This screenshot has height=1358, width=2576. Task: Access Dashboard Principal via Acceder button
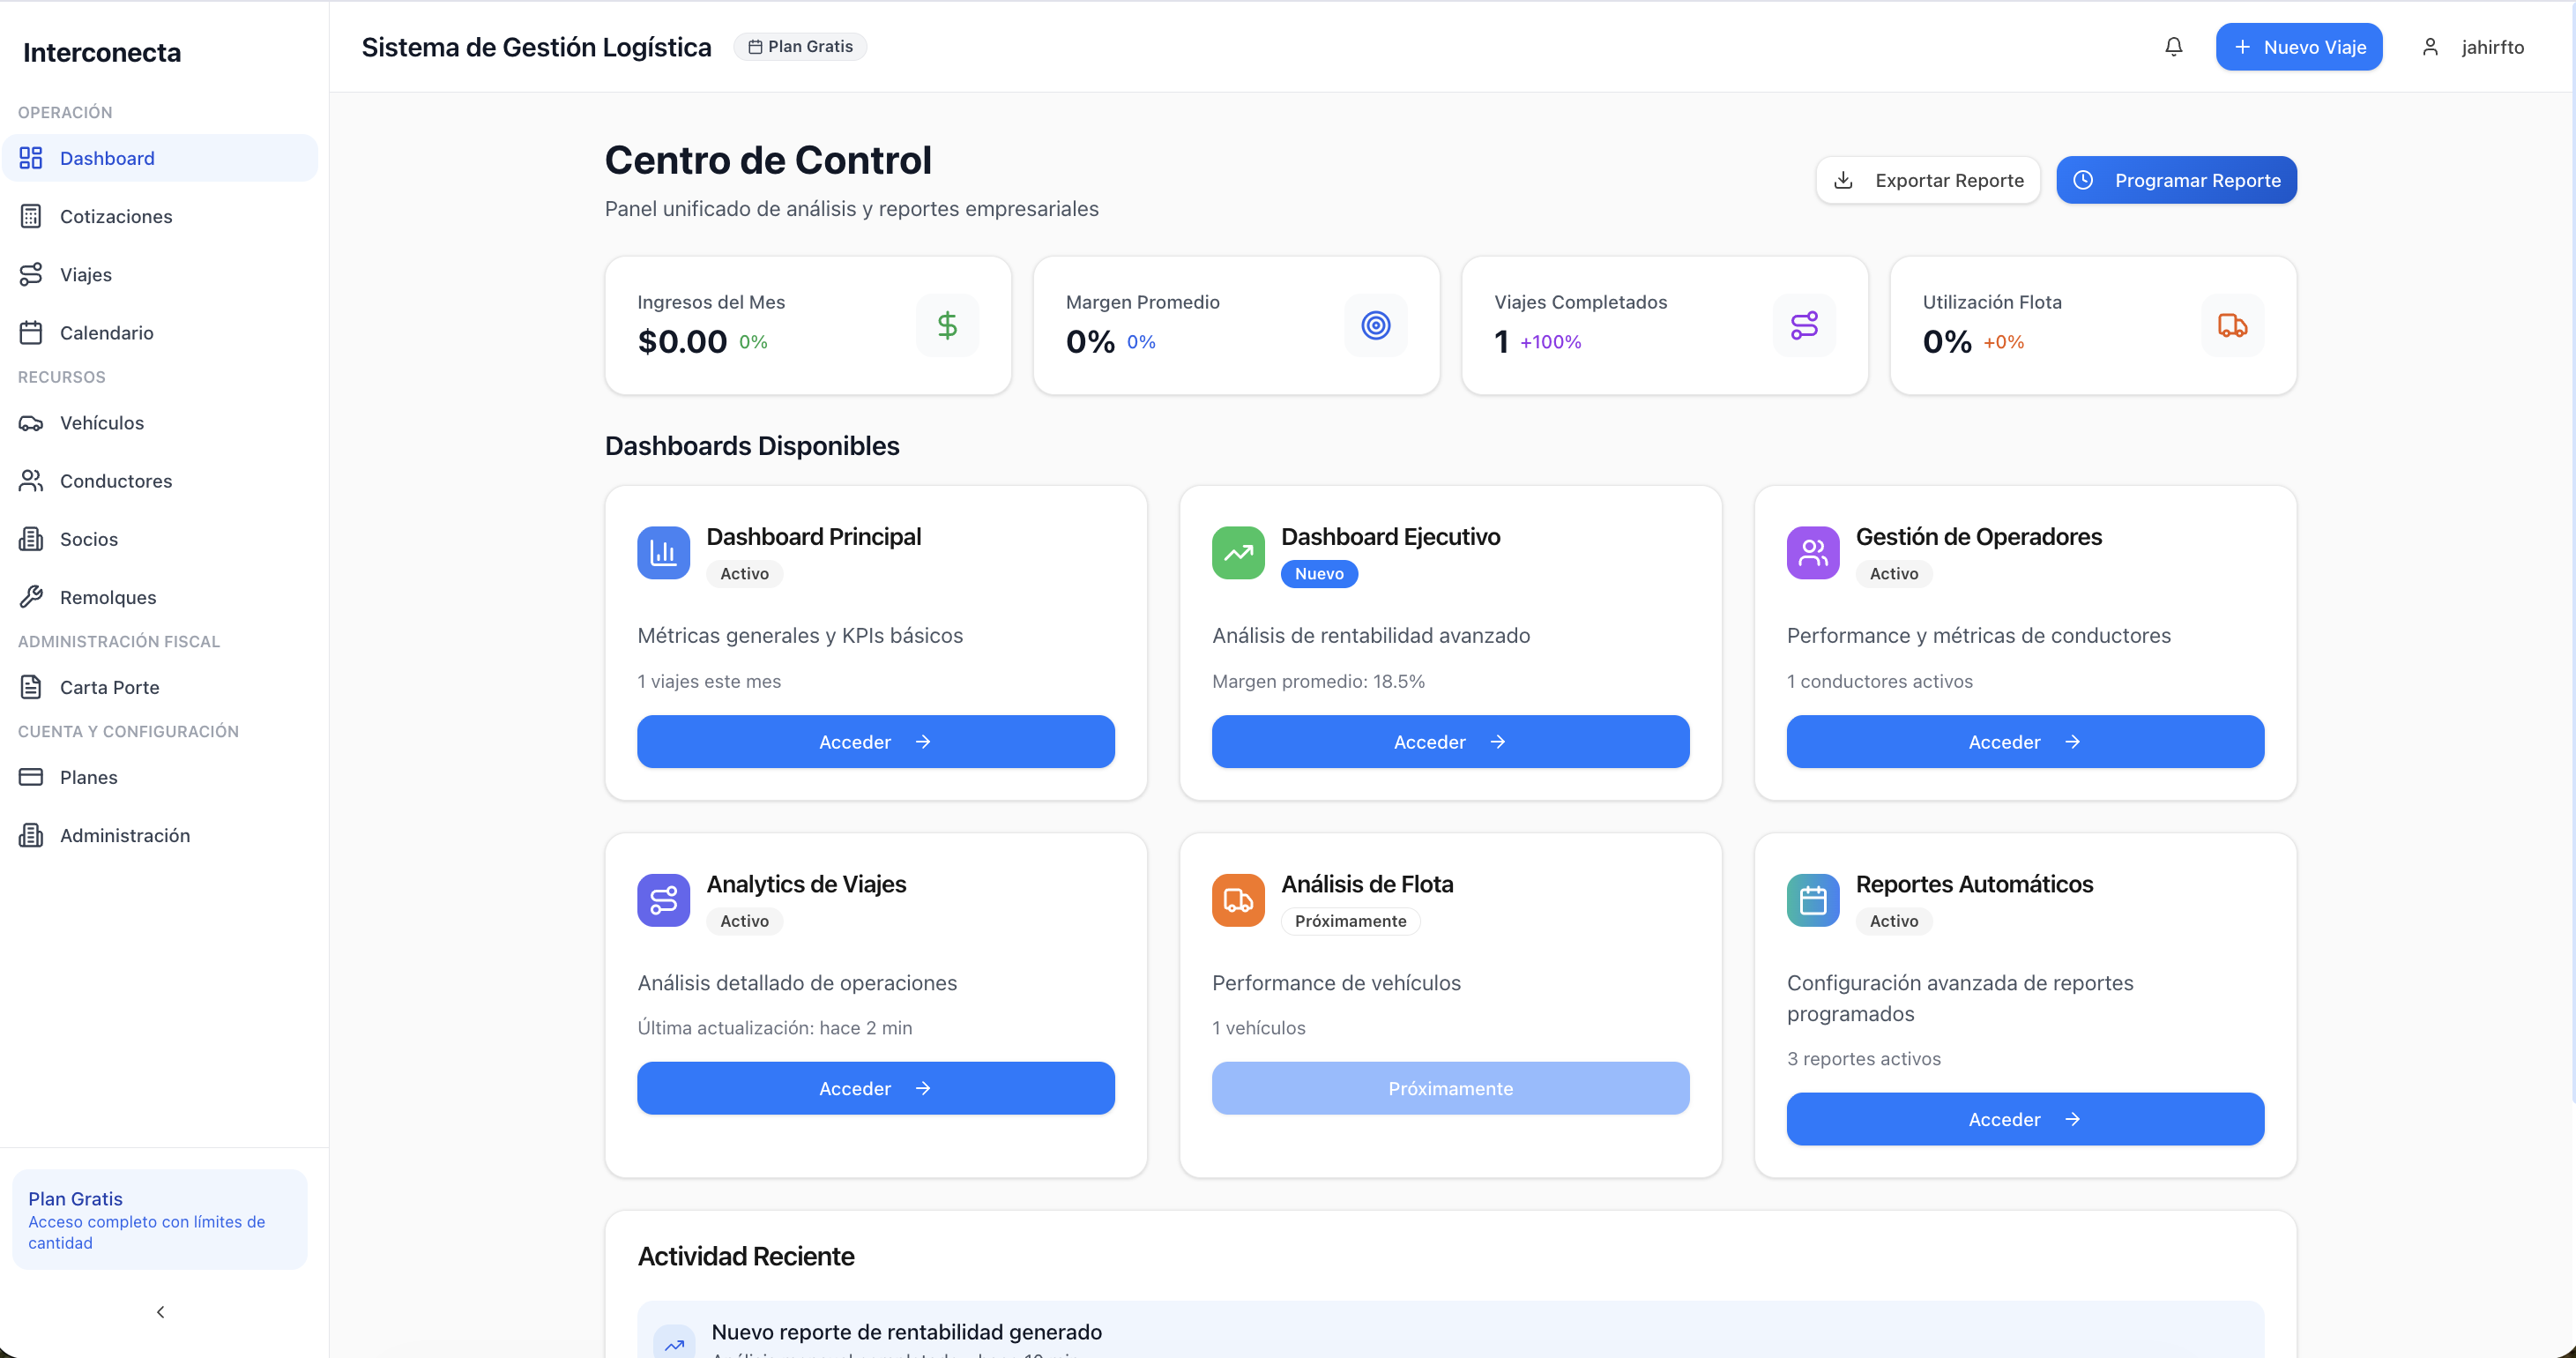(x=875, y=741)
